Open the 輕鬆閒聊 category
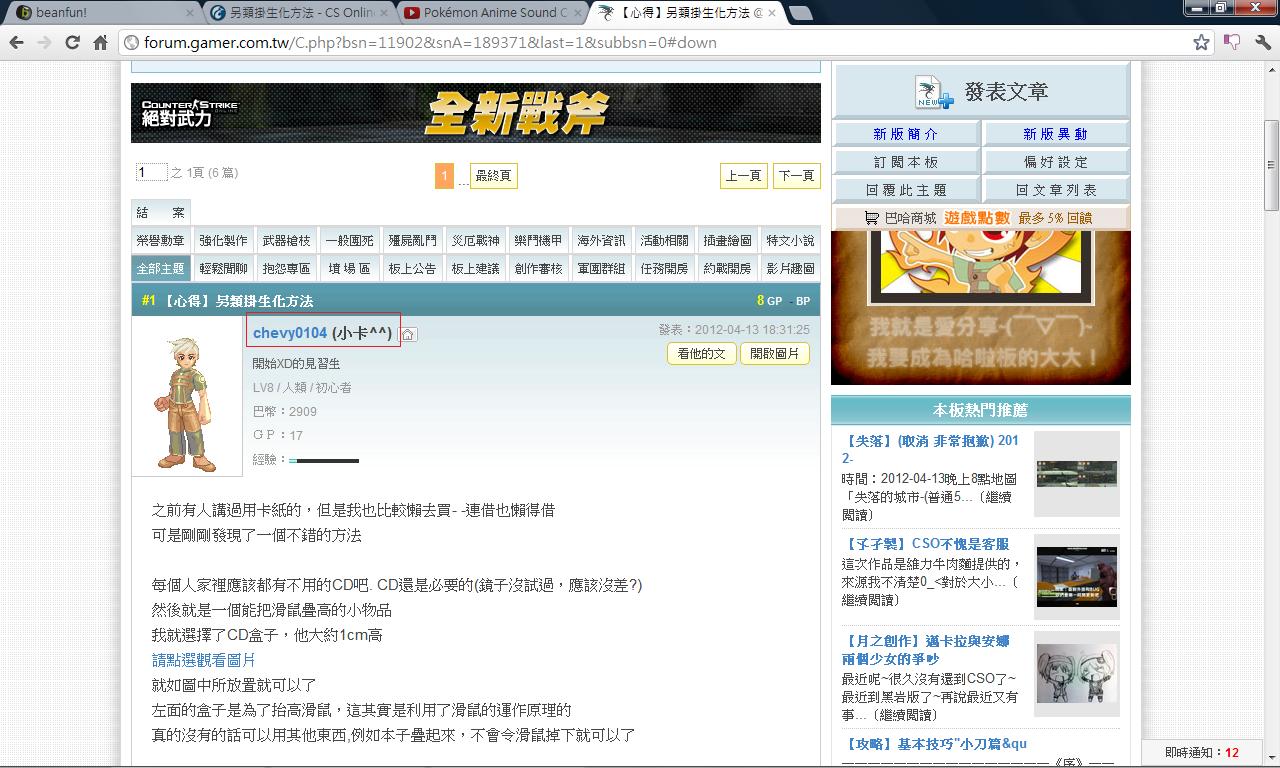This screenshot has width=1280, height=768. click(x=223, y=268)
